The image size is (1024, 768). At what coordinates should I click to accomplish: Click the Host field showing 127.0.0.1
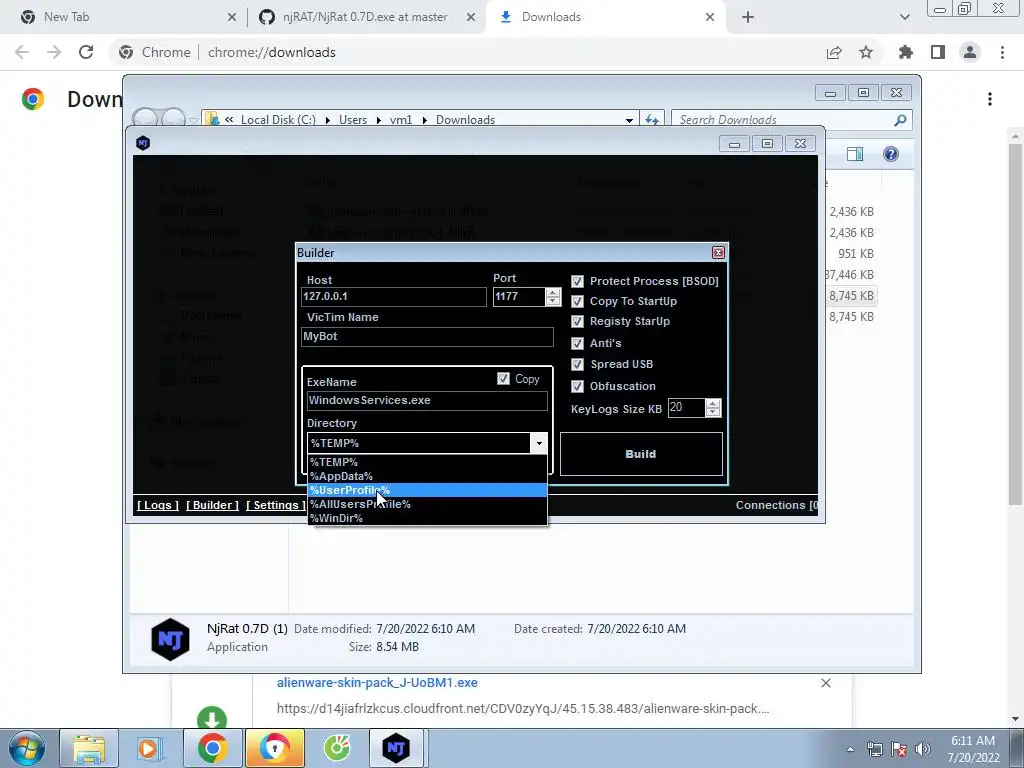click(x=394, y=296)
